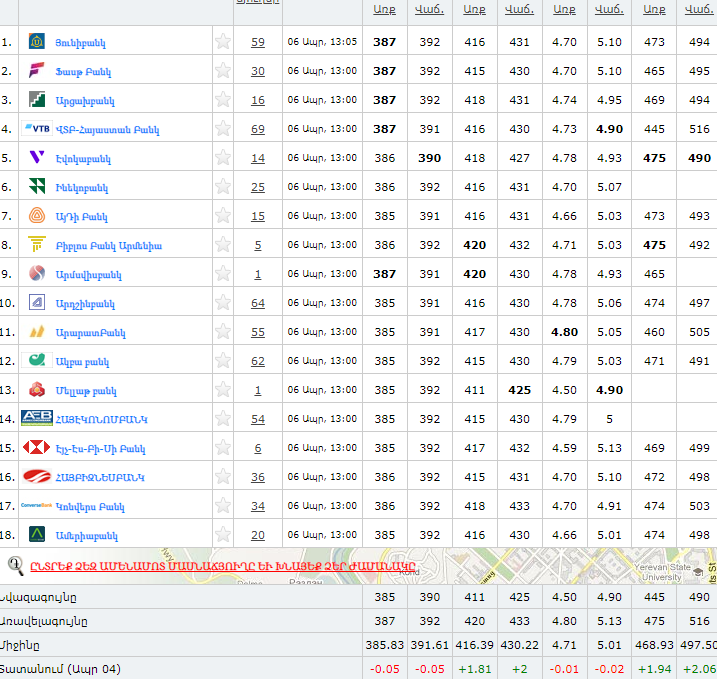Image resolution: width=717 pixels, height=679 pixels.
Task: Click the Armswissbank logo in row 9
Action: 37,273
